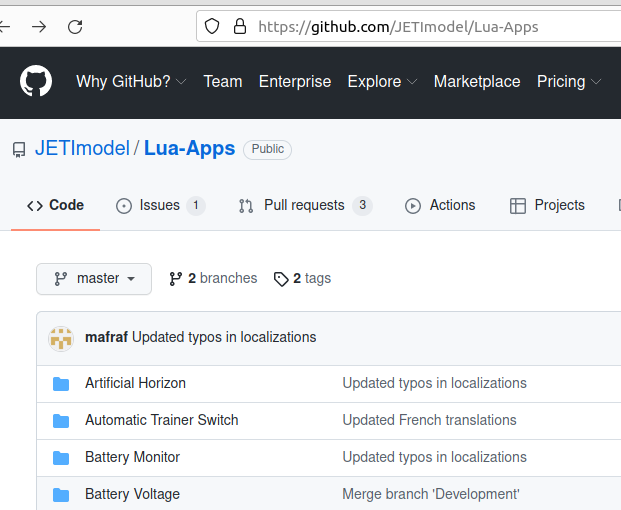The height and width of the screenshot is (510, 621).
Task: Open the "Merge branch 'Development'" commit link
Action: point(431,494)
